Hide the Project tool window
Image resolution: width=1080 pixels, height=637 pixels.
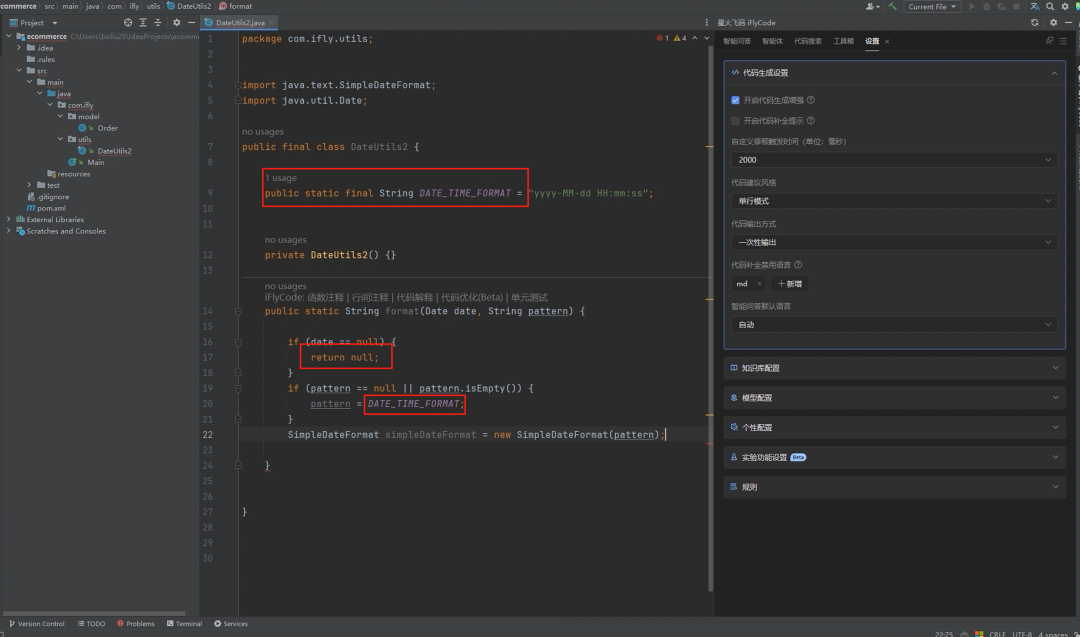[191, 23]
